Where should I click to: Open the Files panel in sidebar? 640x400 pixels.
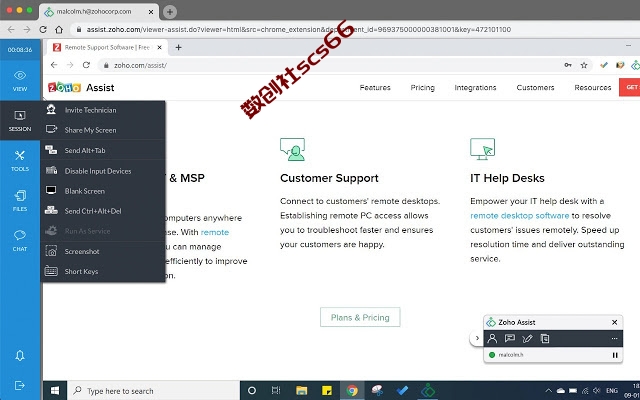click(20, 201)
